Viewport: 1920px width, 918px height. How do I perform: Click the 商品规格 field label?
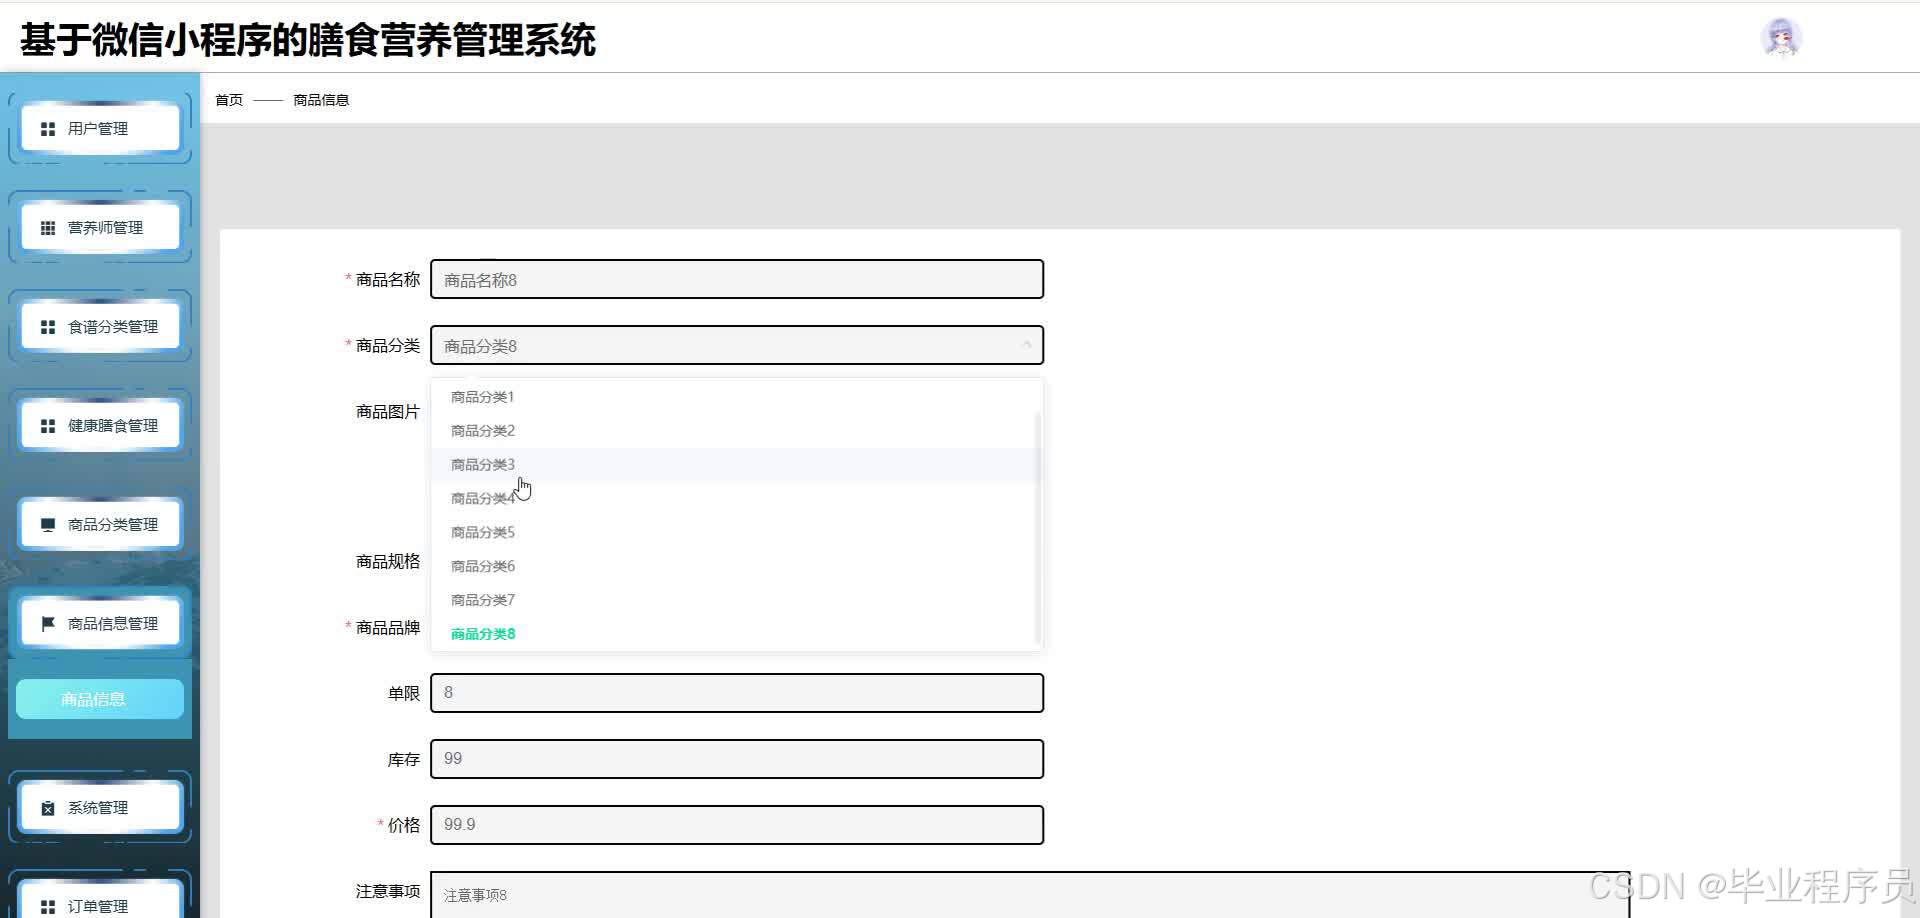(388, 562)
